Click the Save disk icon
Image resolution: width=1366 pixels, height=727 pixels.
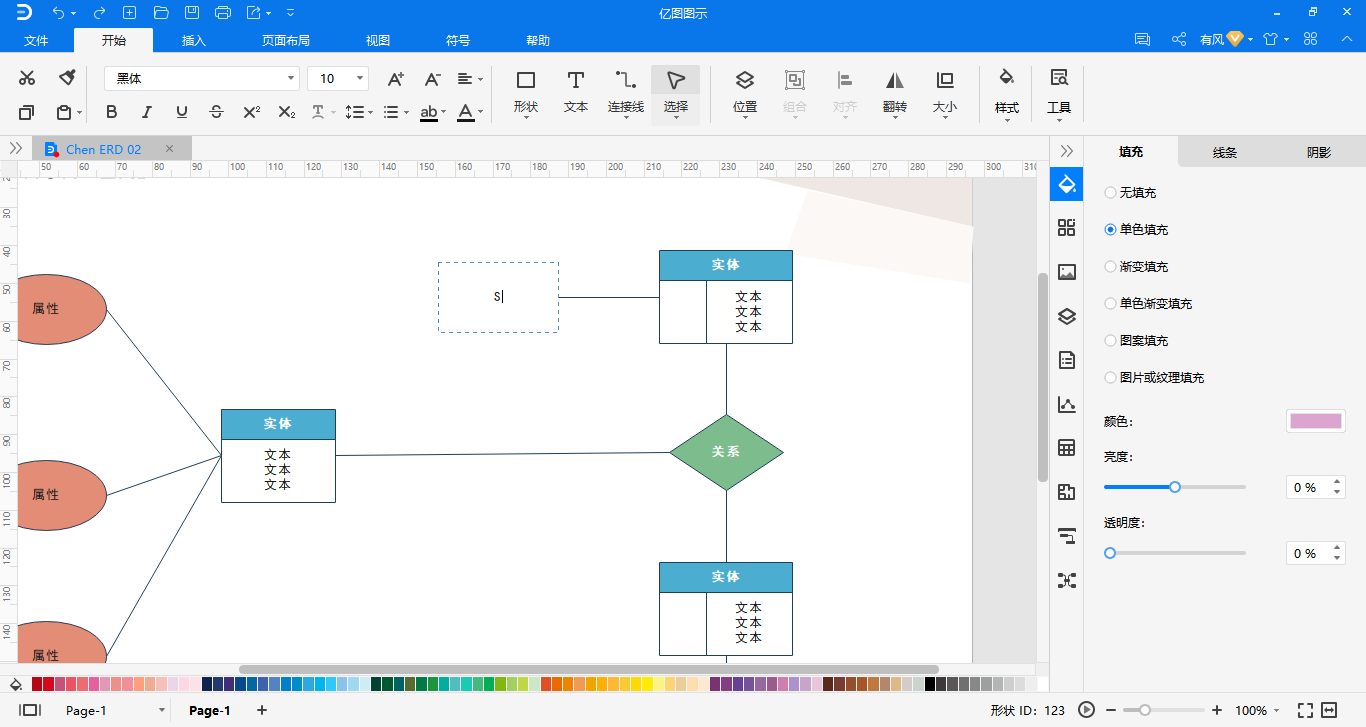tap(192, 13)
